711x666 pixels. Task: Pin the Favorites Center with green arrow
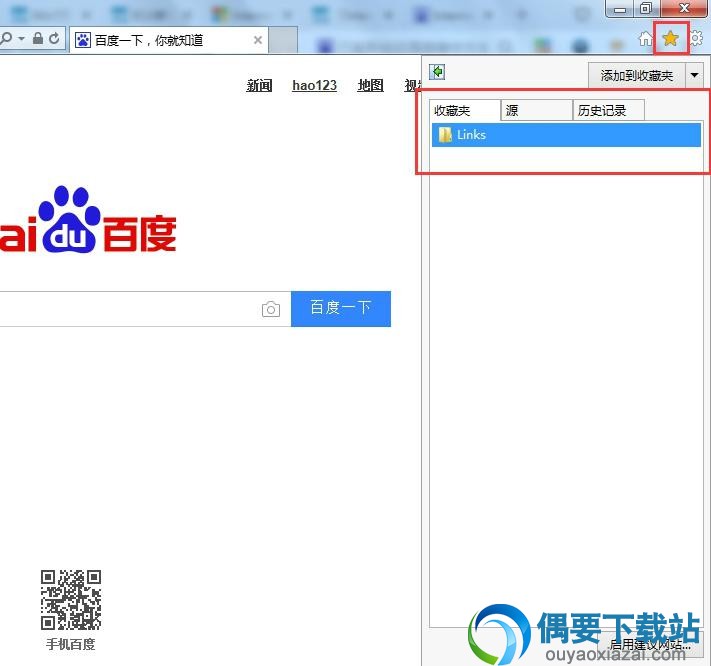437,72
